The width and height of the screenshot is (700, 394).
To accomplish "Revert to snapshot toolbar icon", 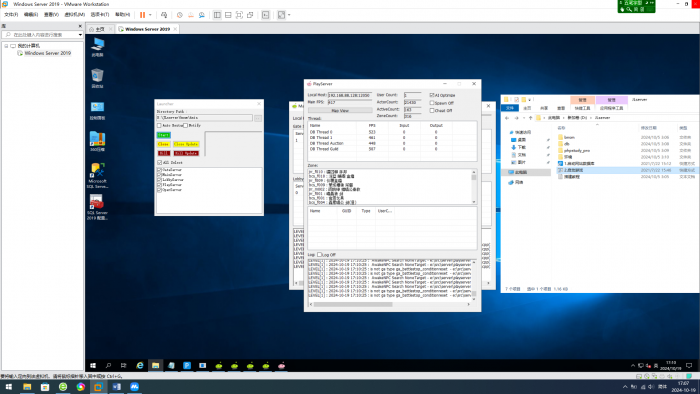I will tap(191, 15).
